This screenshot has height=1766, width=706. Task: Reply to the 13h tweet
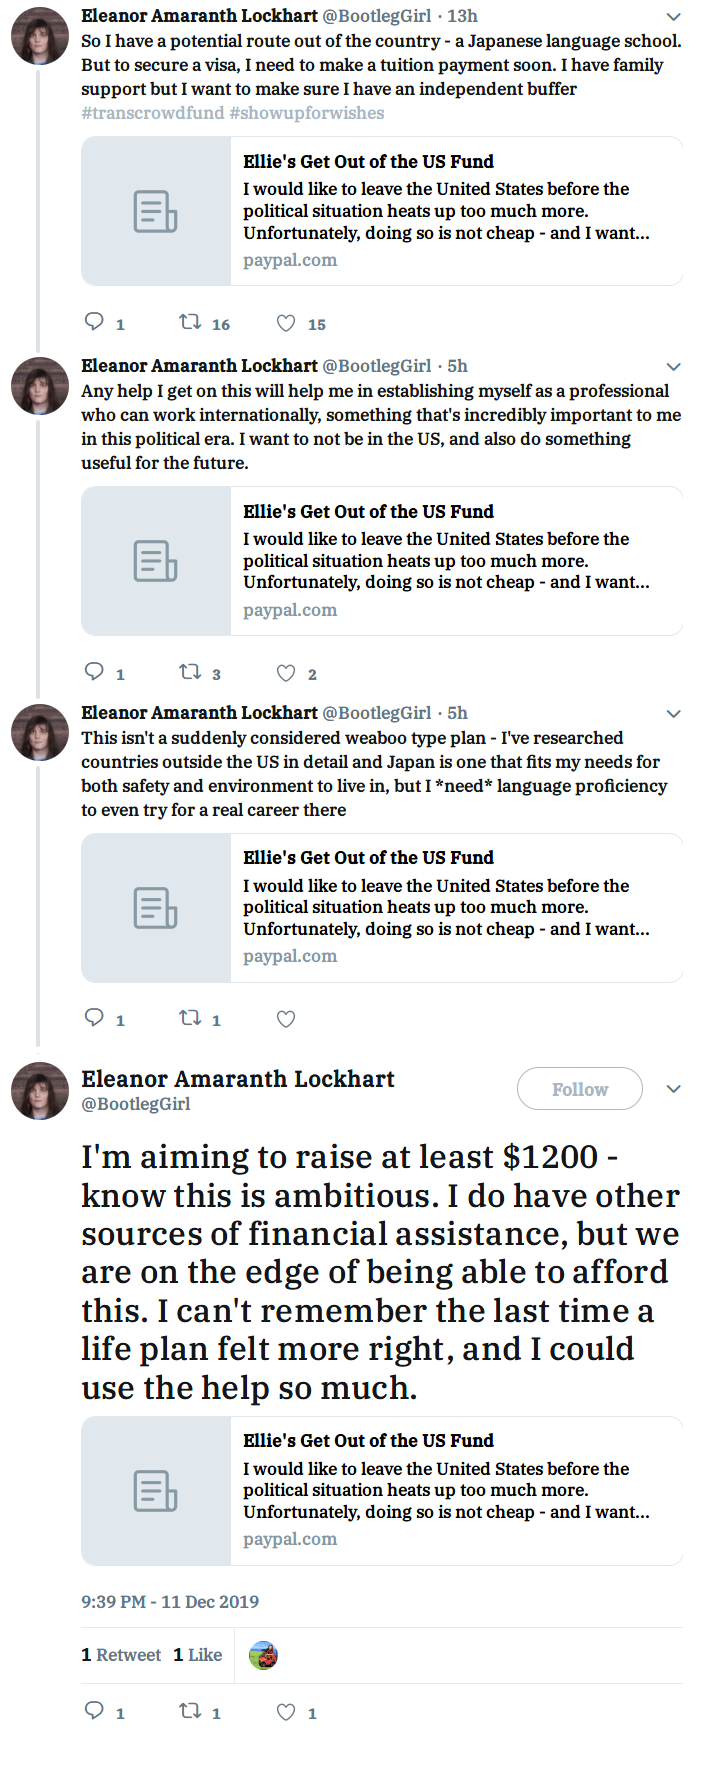click(95, 322)
